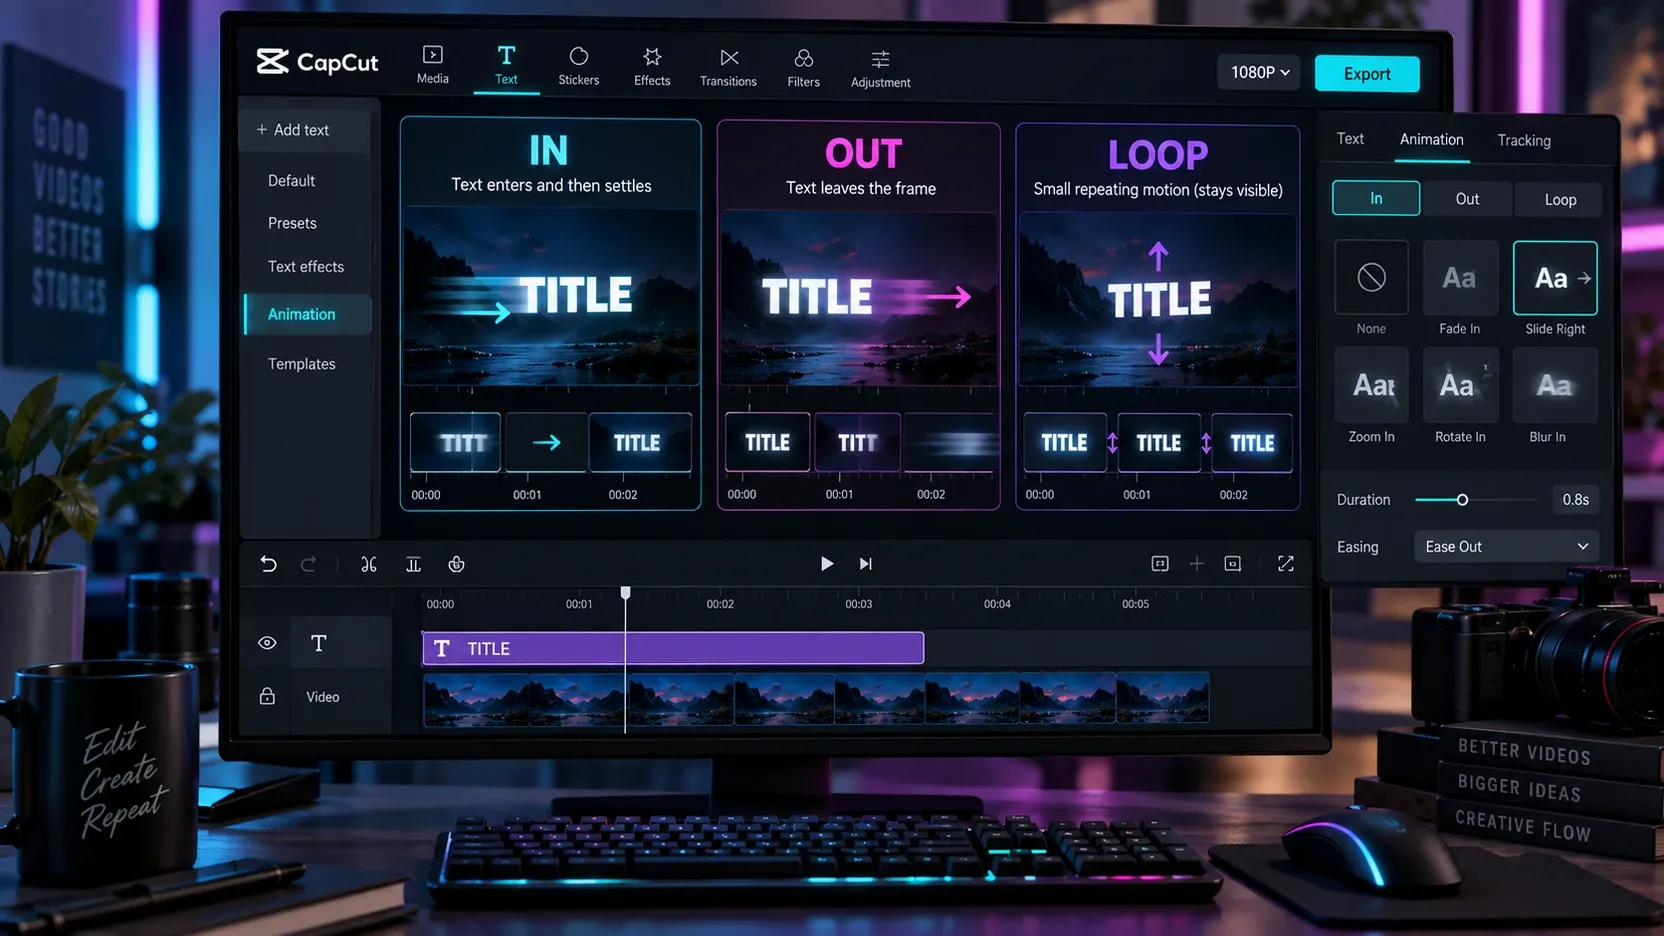Open the Filters tool icon
Image resolution: width=1664 pixels, height=936 pixels.
(x=803, y=58)
